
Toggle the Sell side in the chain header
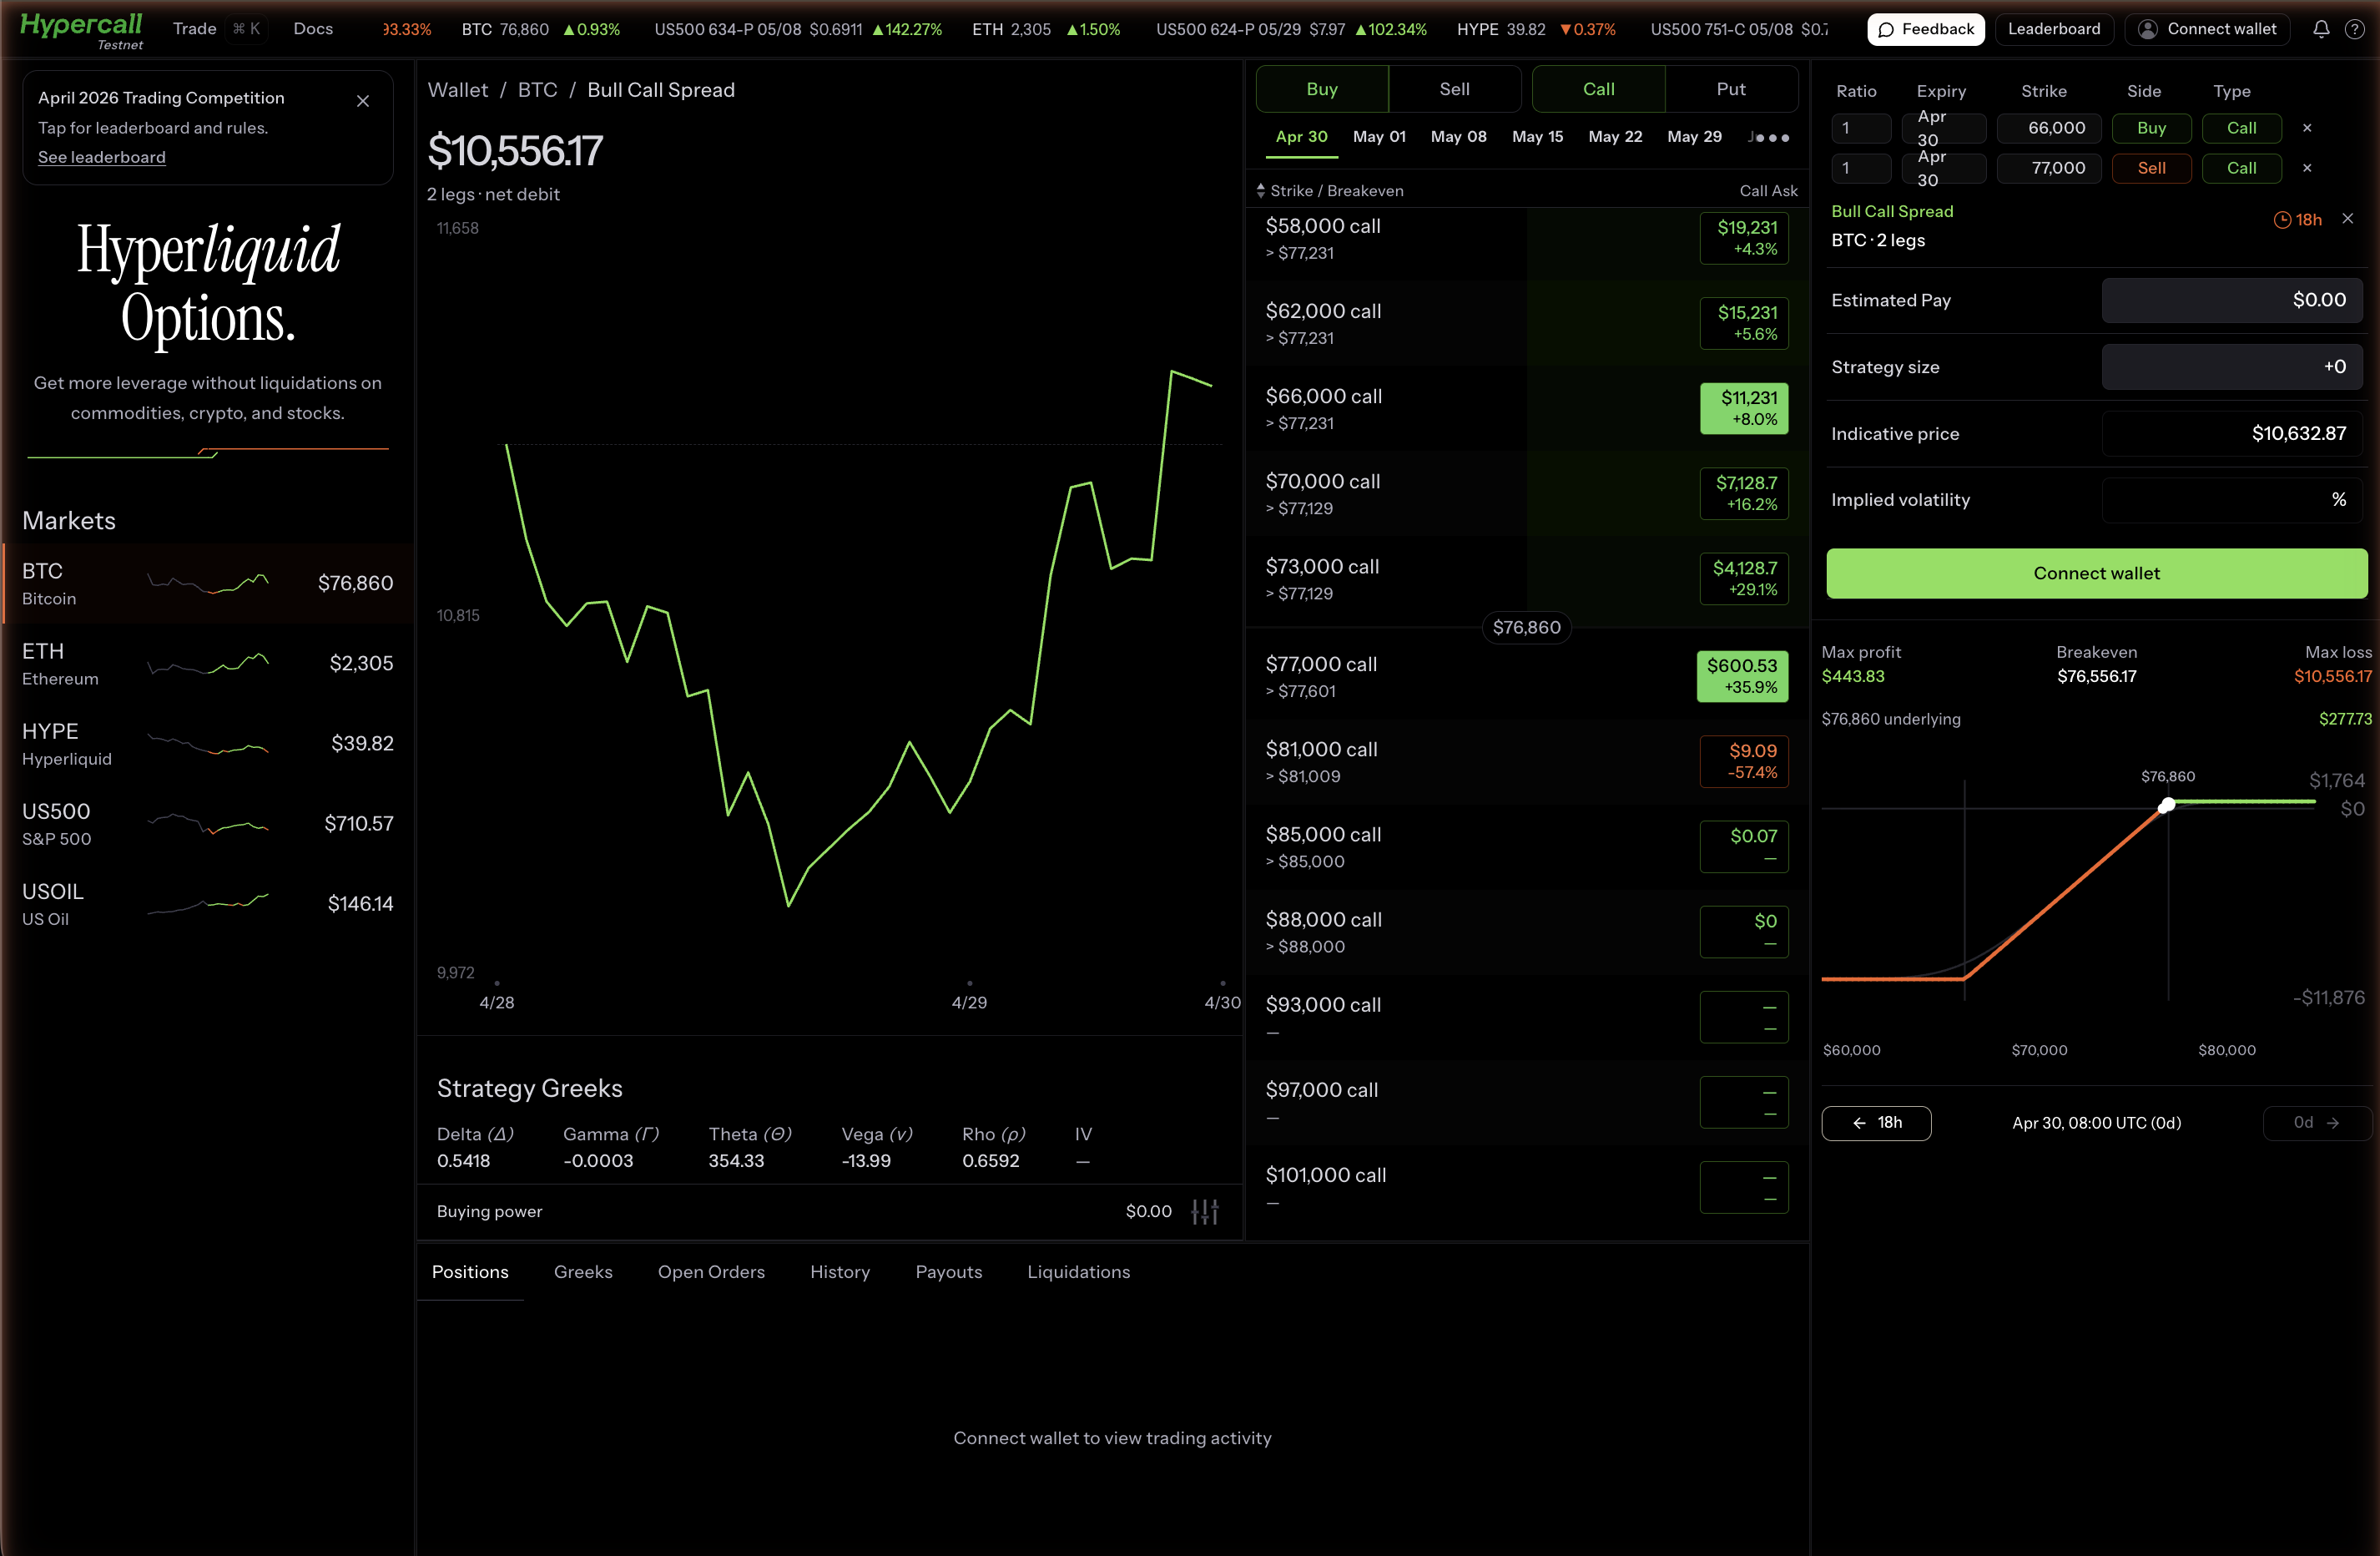[x=1455, y=88]
